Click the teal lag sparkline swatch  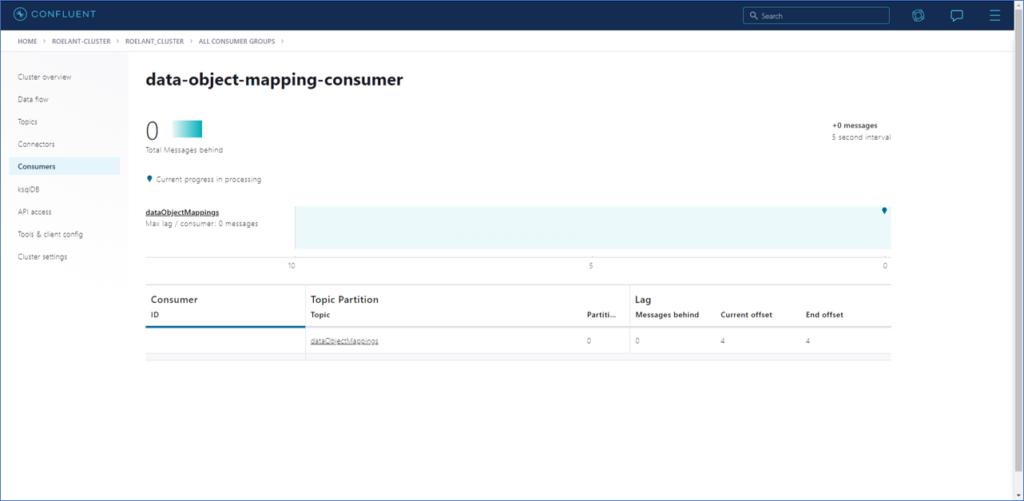click(x=187, y=128)
